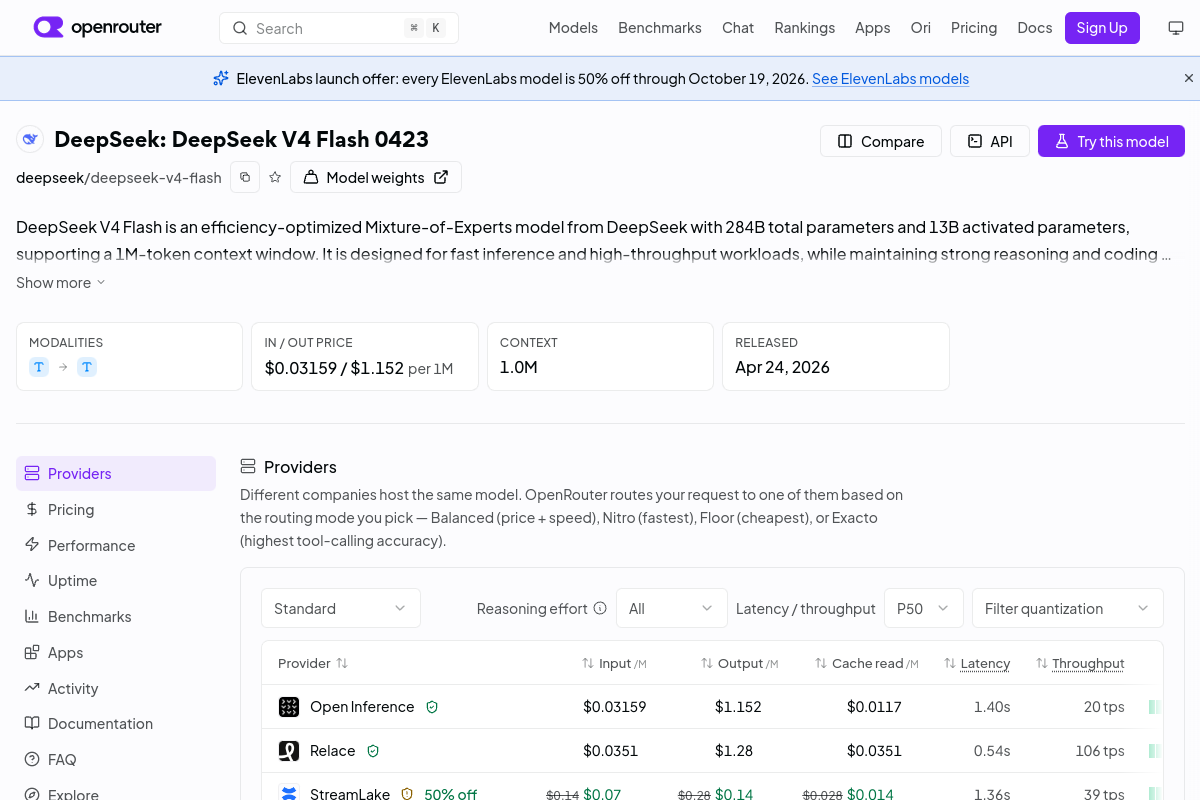Click StreamLake orange shield icon

pos(407,794)
